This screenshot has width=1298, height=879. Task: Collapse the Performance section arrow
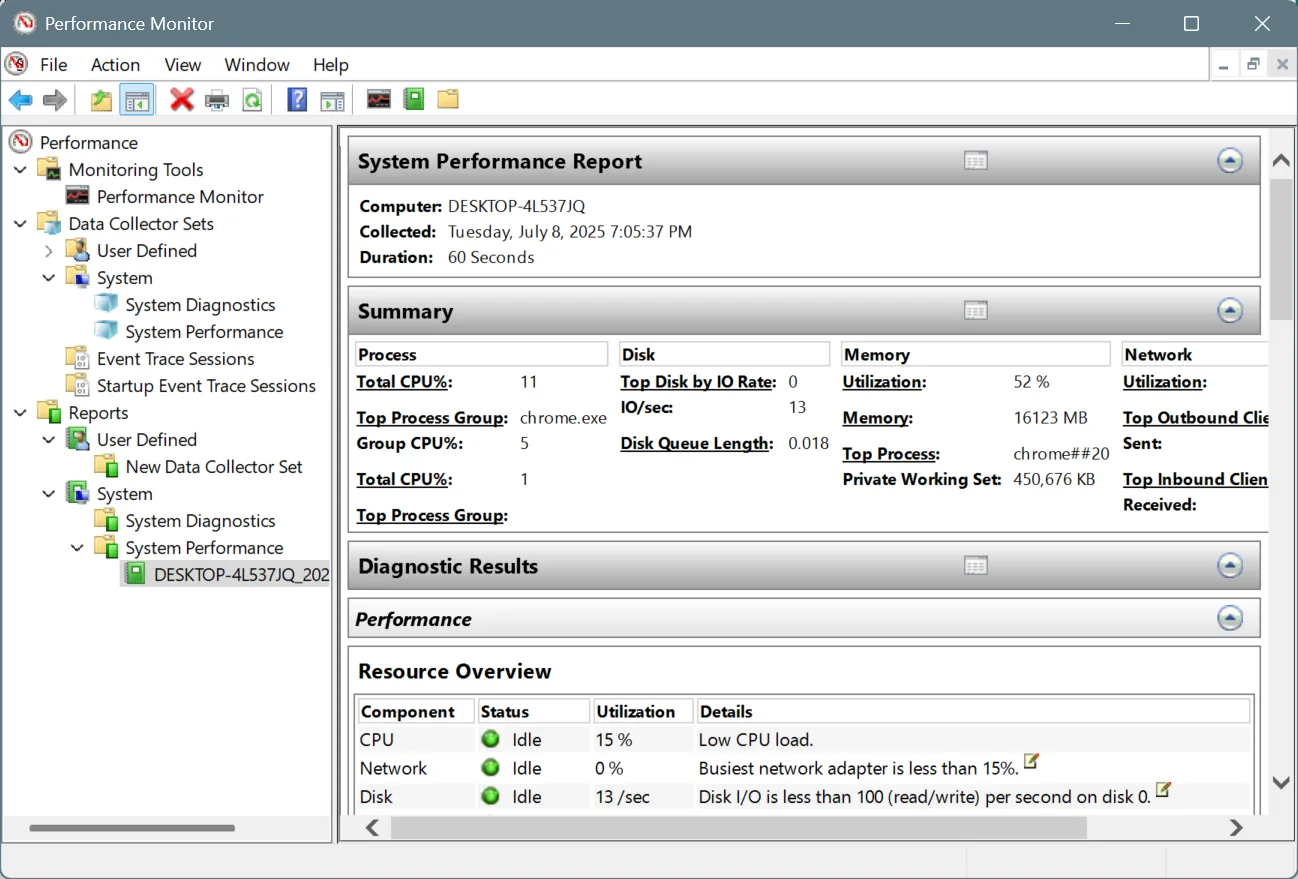(x=1230, y=619)
